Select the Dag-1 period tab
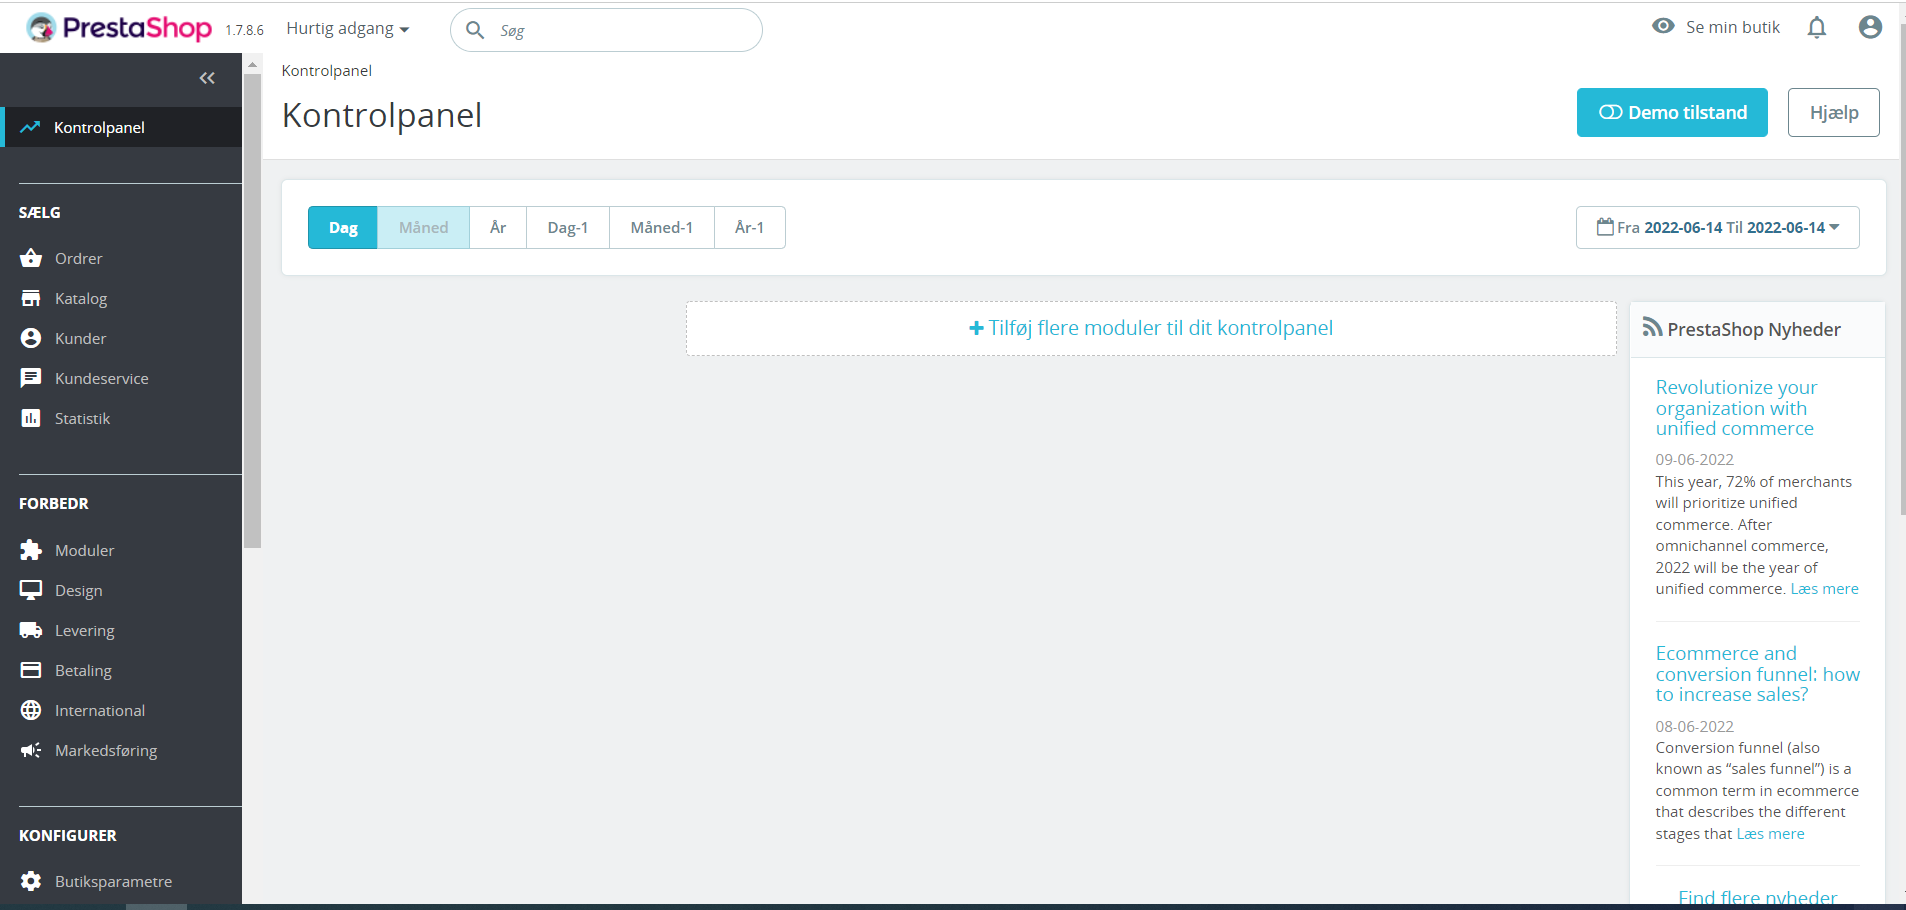This screenshot has width=1906, height=910. coord(568,227)
